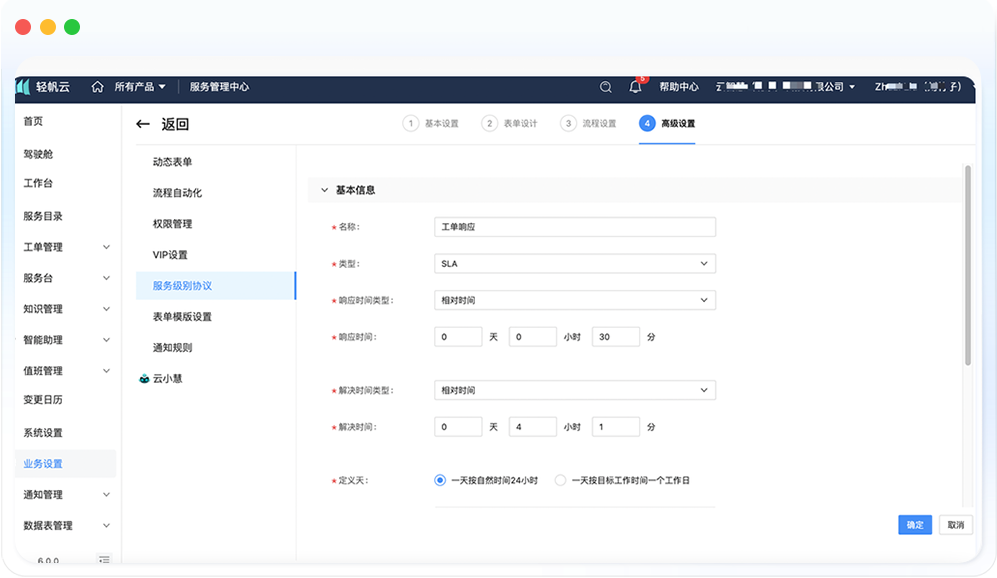Open the 类型 SLA dropdown
The height and width of the screenshot is (578, 997).
pyautogui.click(x=575, y=264)
